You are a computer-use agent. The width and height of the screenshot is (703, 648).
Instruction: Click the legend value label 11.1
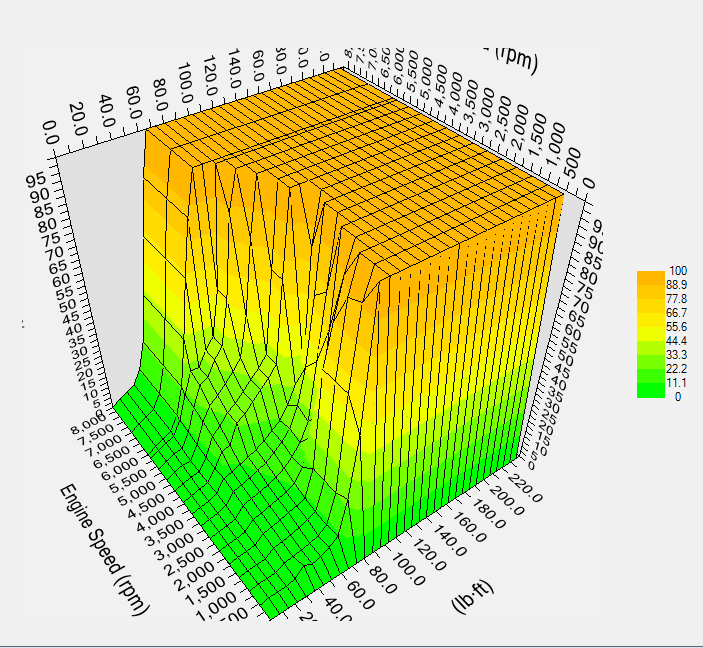[677, 383]
